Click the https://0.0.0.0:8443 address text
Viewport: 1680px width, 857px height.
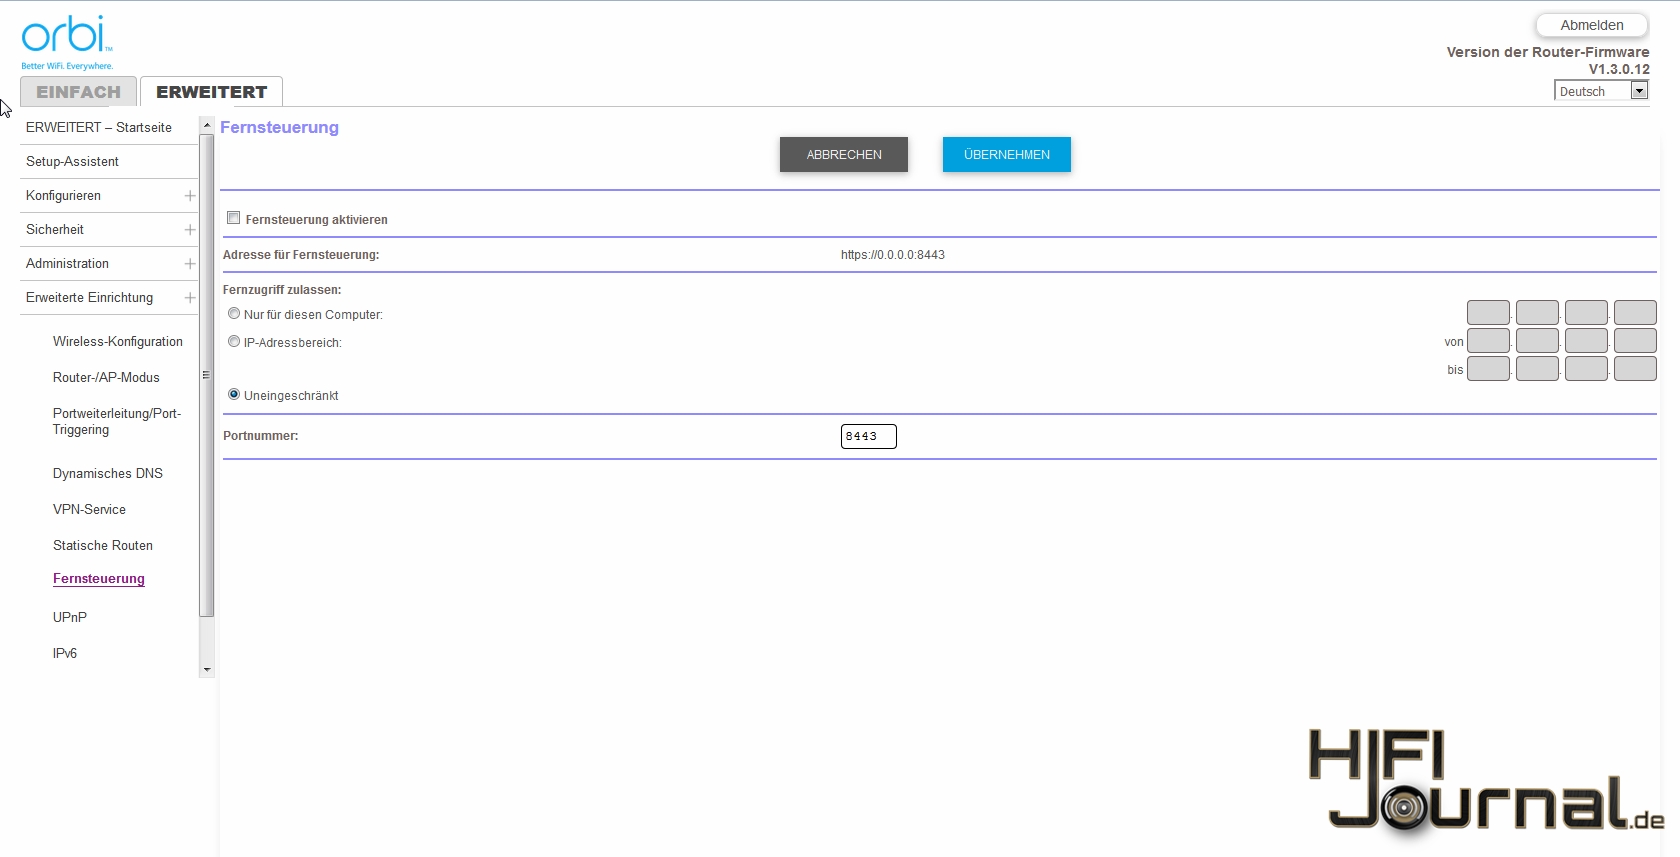893,255
